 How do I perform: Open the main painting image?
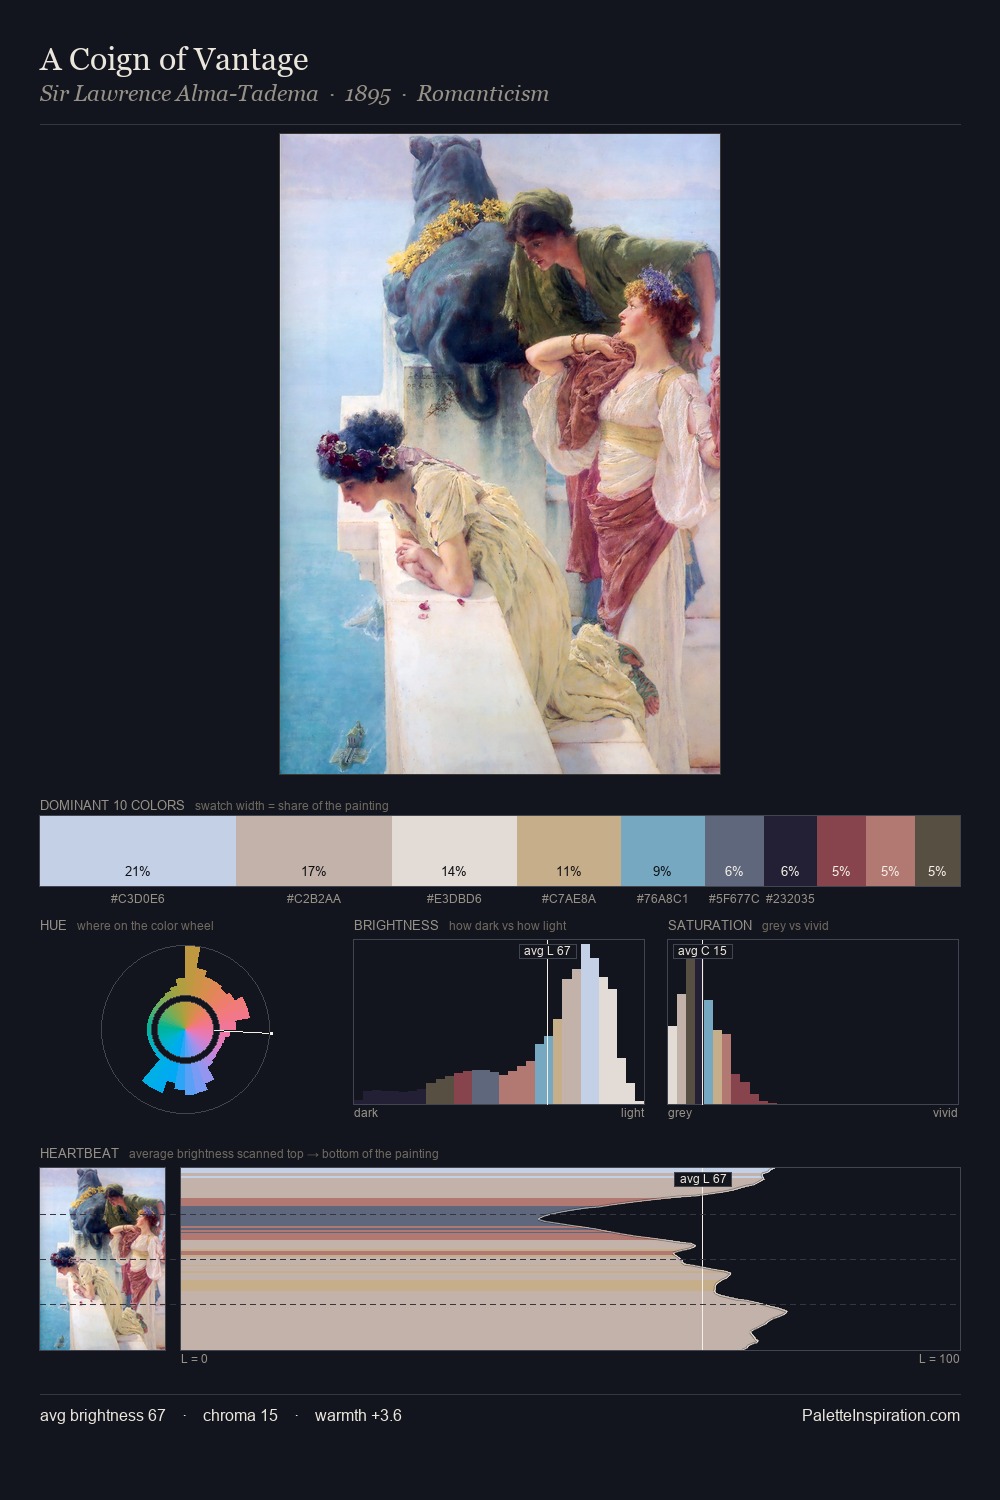click(500, 454)
